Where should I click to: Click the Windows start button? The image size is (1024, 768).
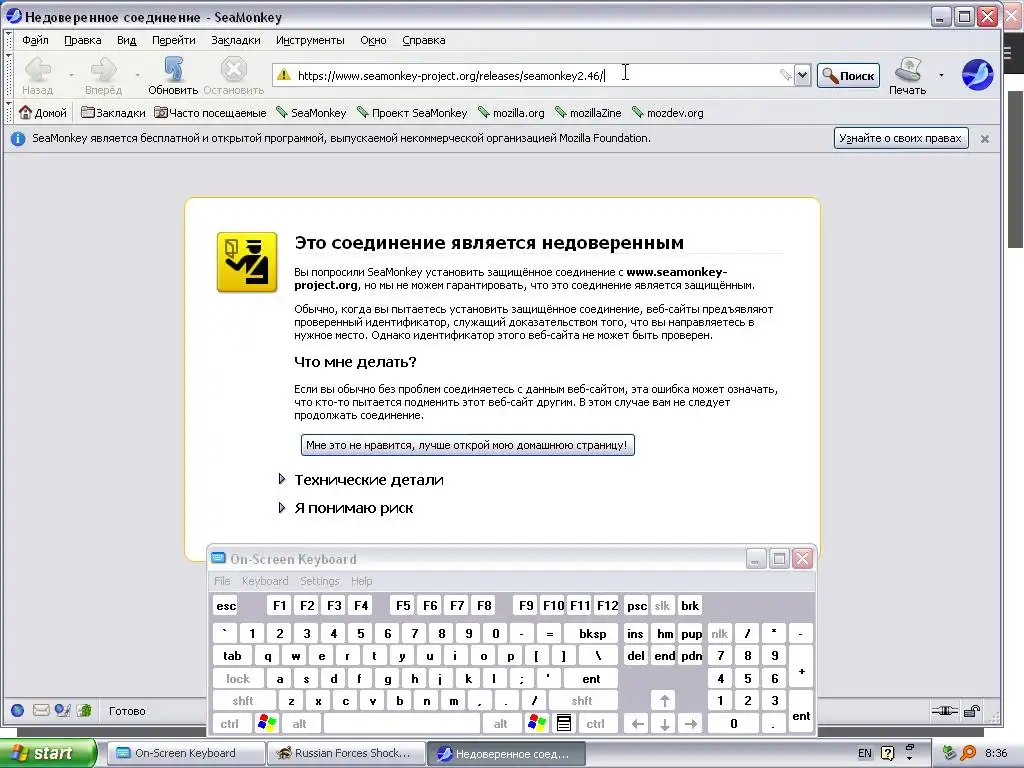(x=48, y=753)
